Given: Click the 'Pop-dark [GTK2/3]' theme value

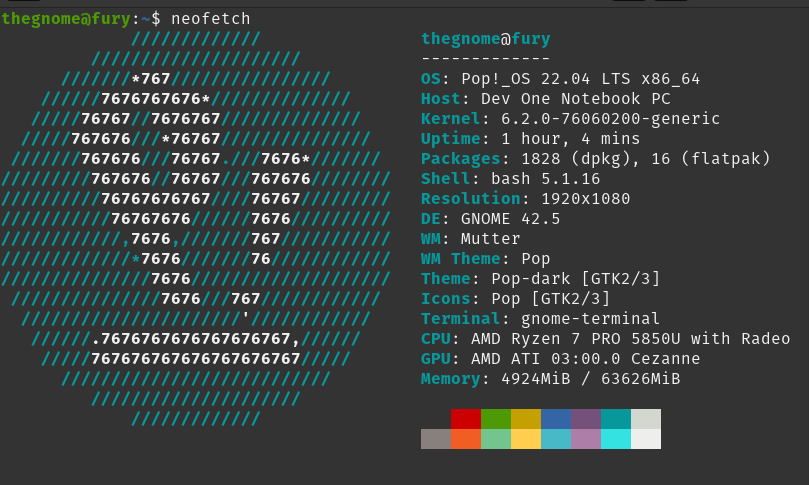Looking at the screenshot, I should 575,279.
